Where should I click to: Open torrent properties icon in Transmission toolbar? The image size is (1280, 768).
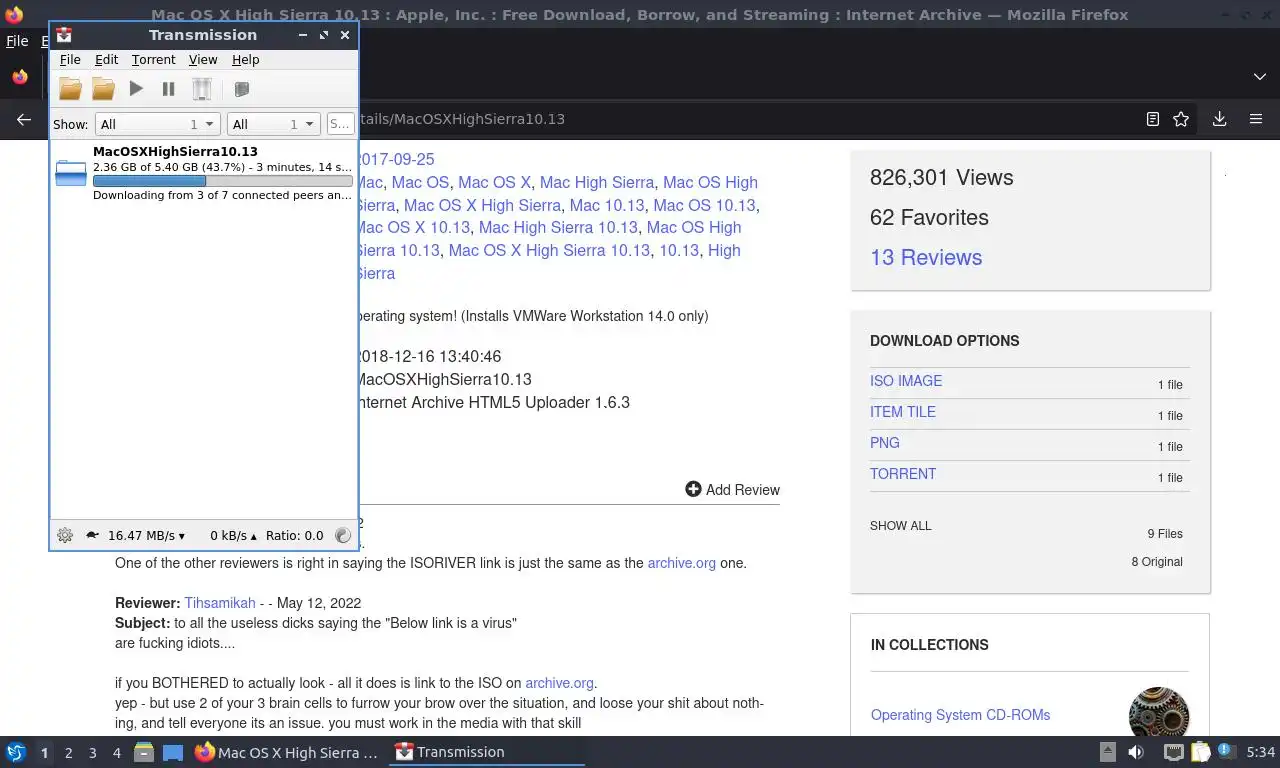click(241, 89)
